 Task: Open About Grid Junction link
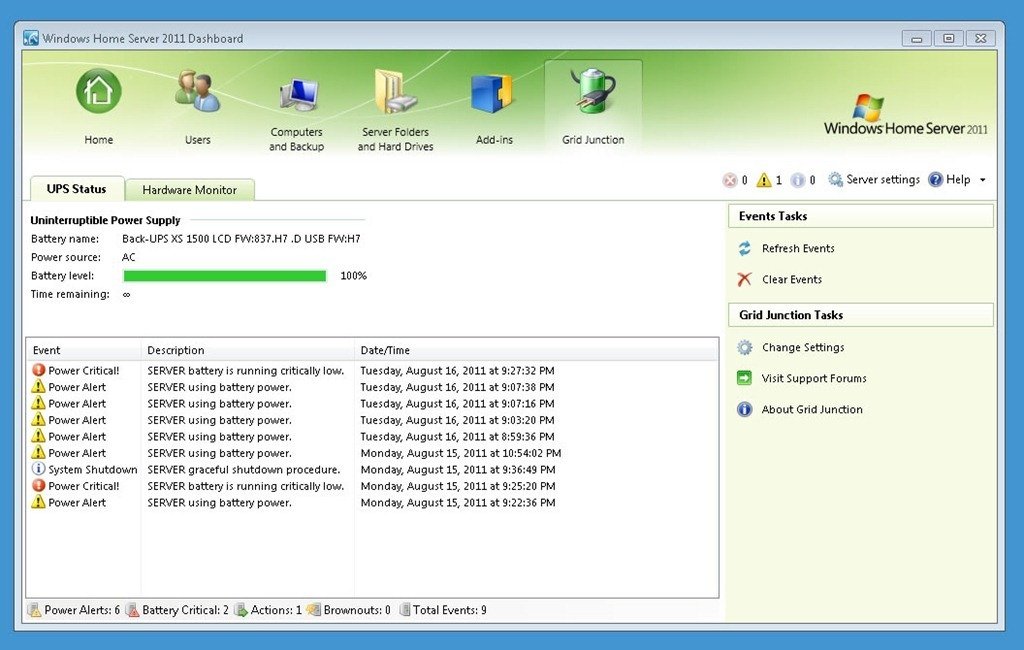click(812, 410)
